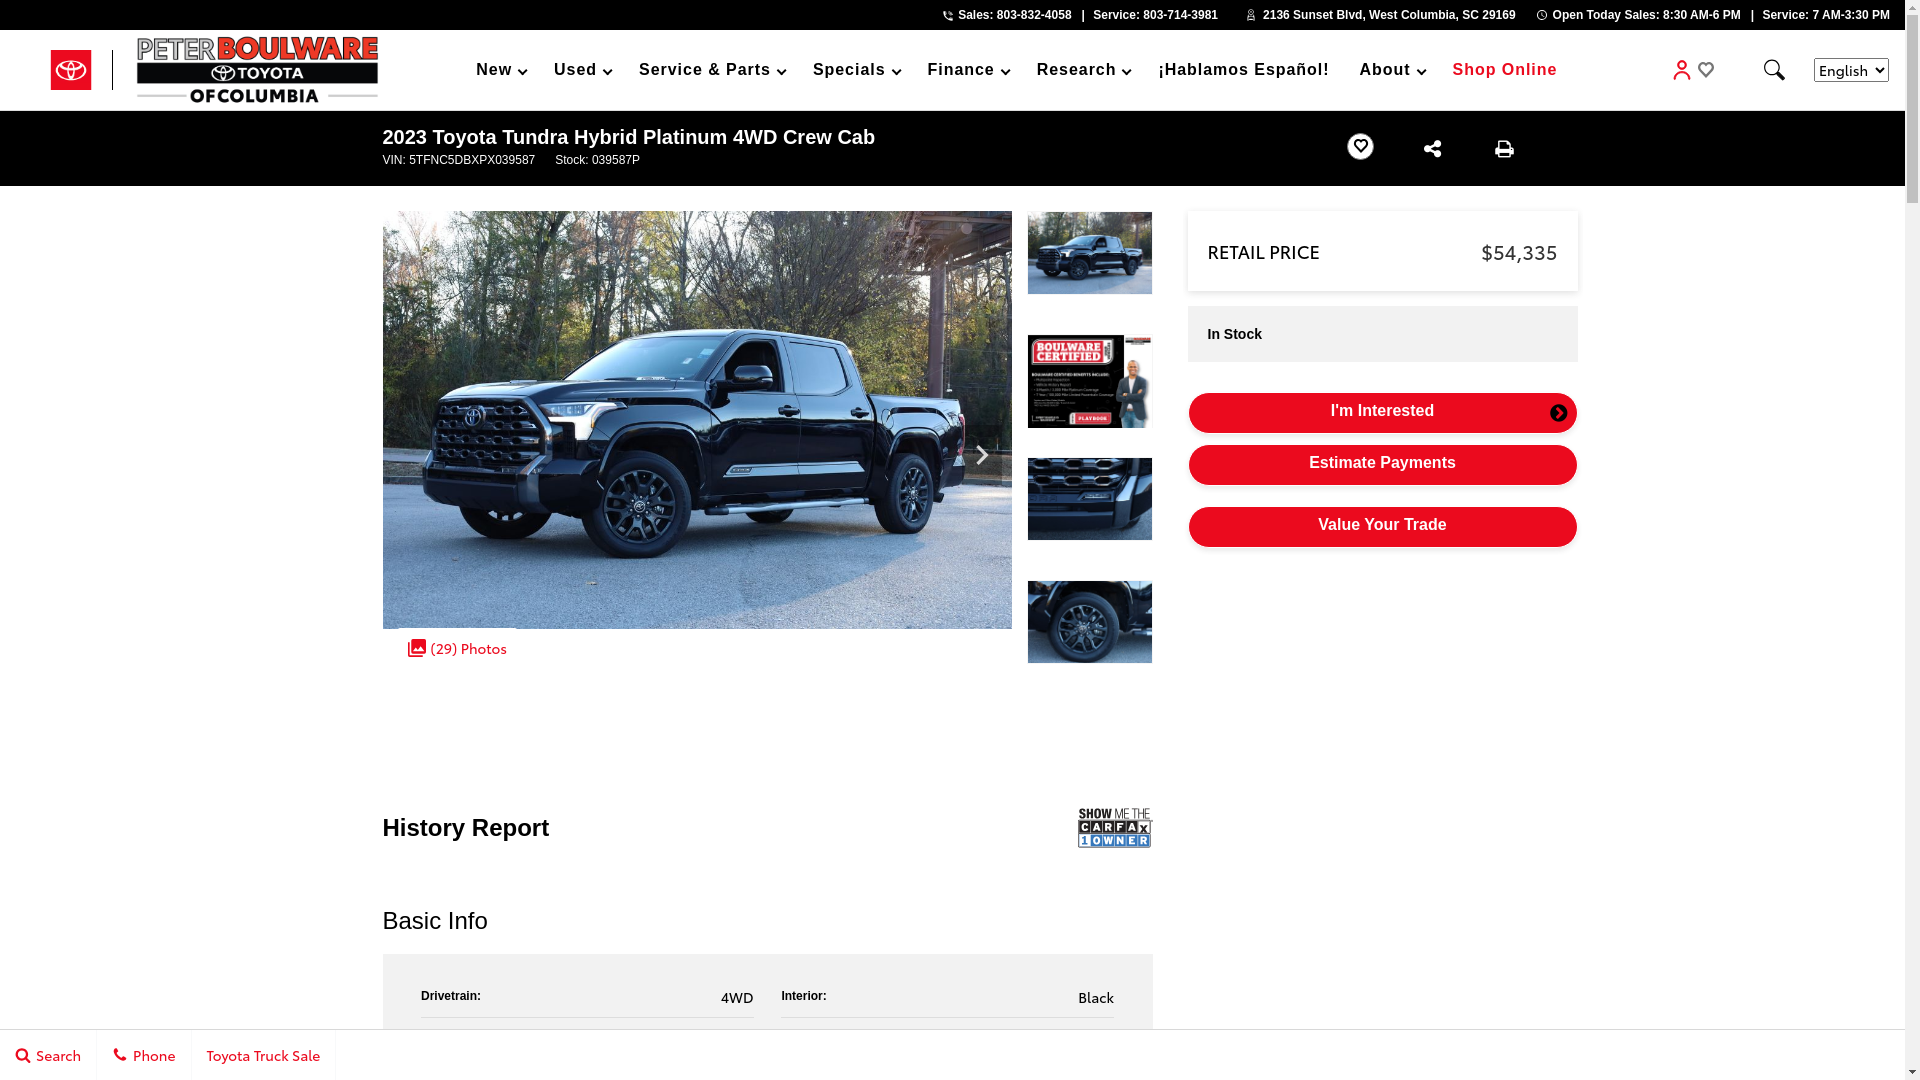The image size is (1920, 1080).
Task: Open the user account icon
Action: pos(1681,70)
